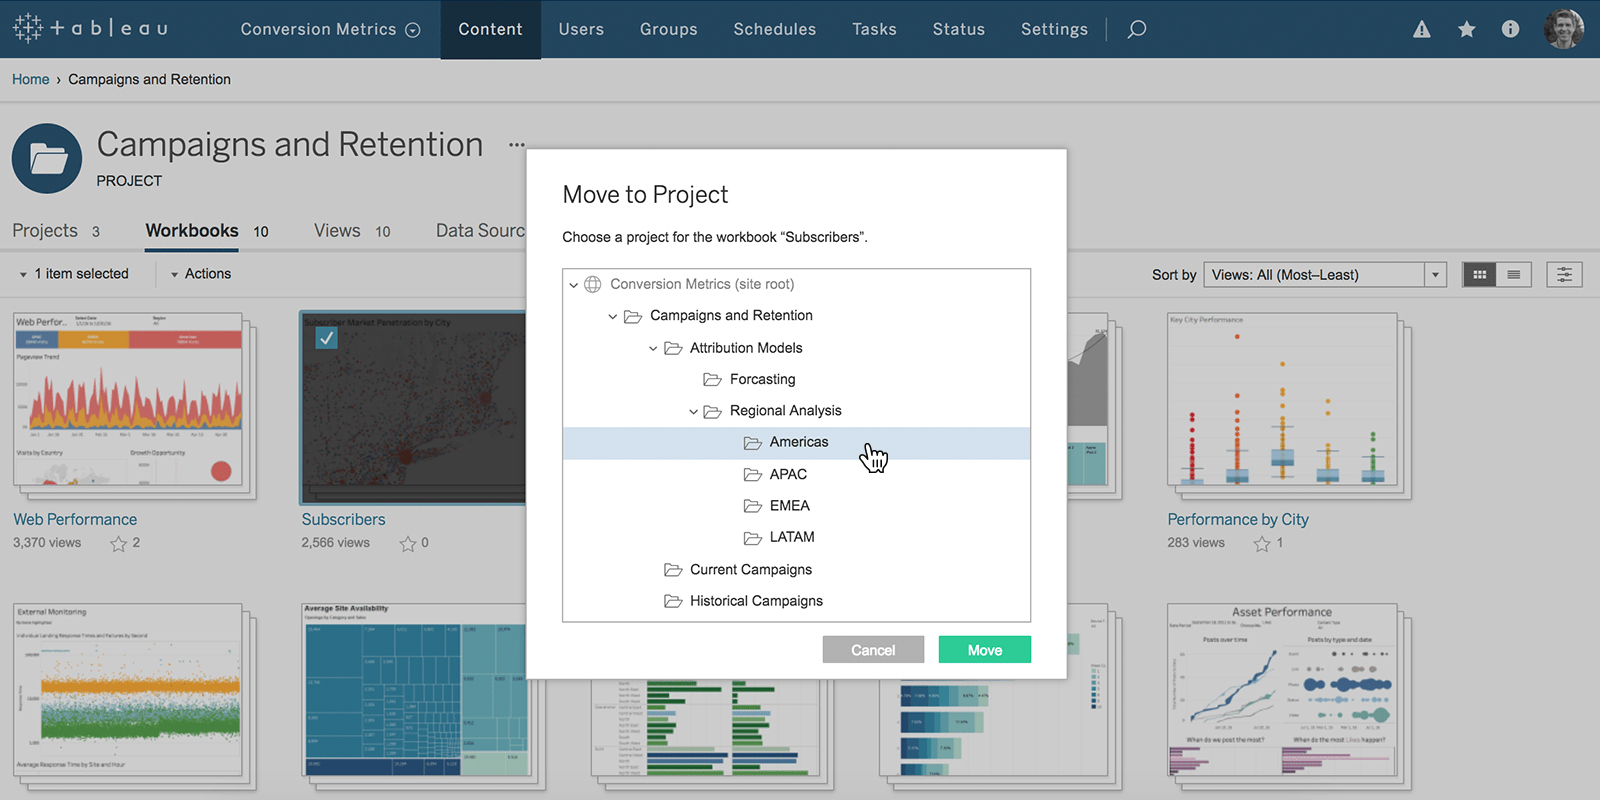Open the Tasks tab
1600x800 pixels.
click(x=874, y=29)
